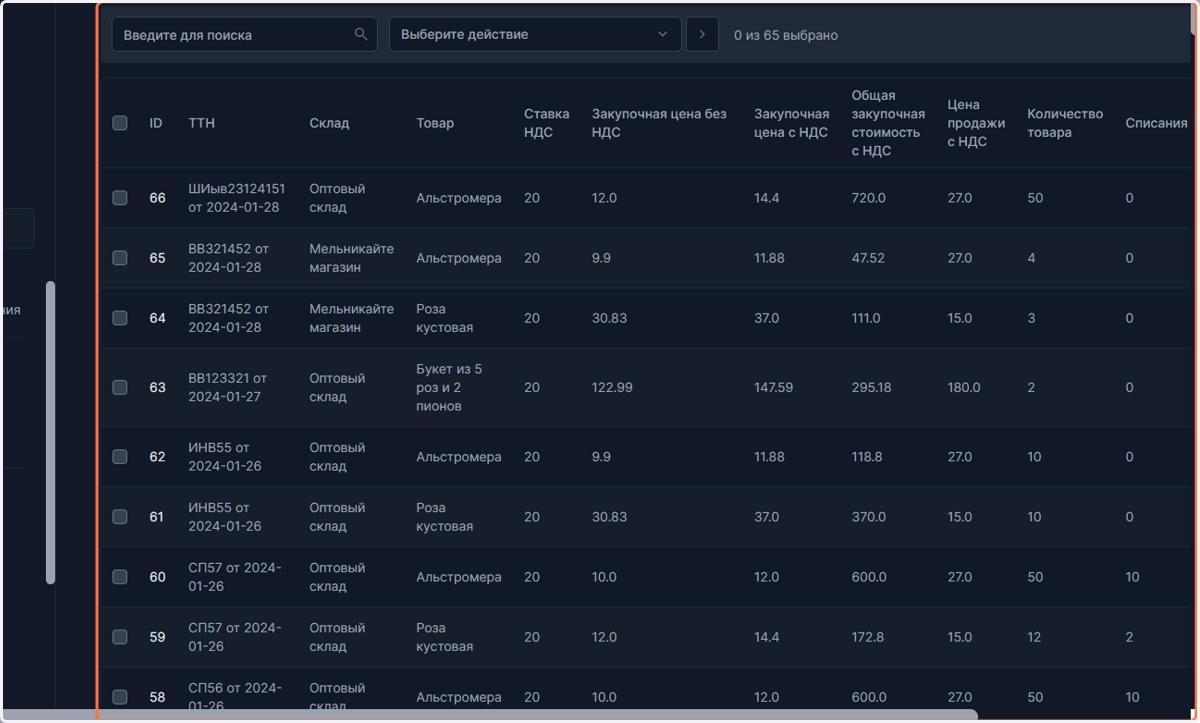
Task: Click 'Альстромера' in row 66
Action: pos(459,198)
